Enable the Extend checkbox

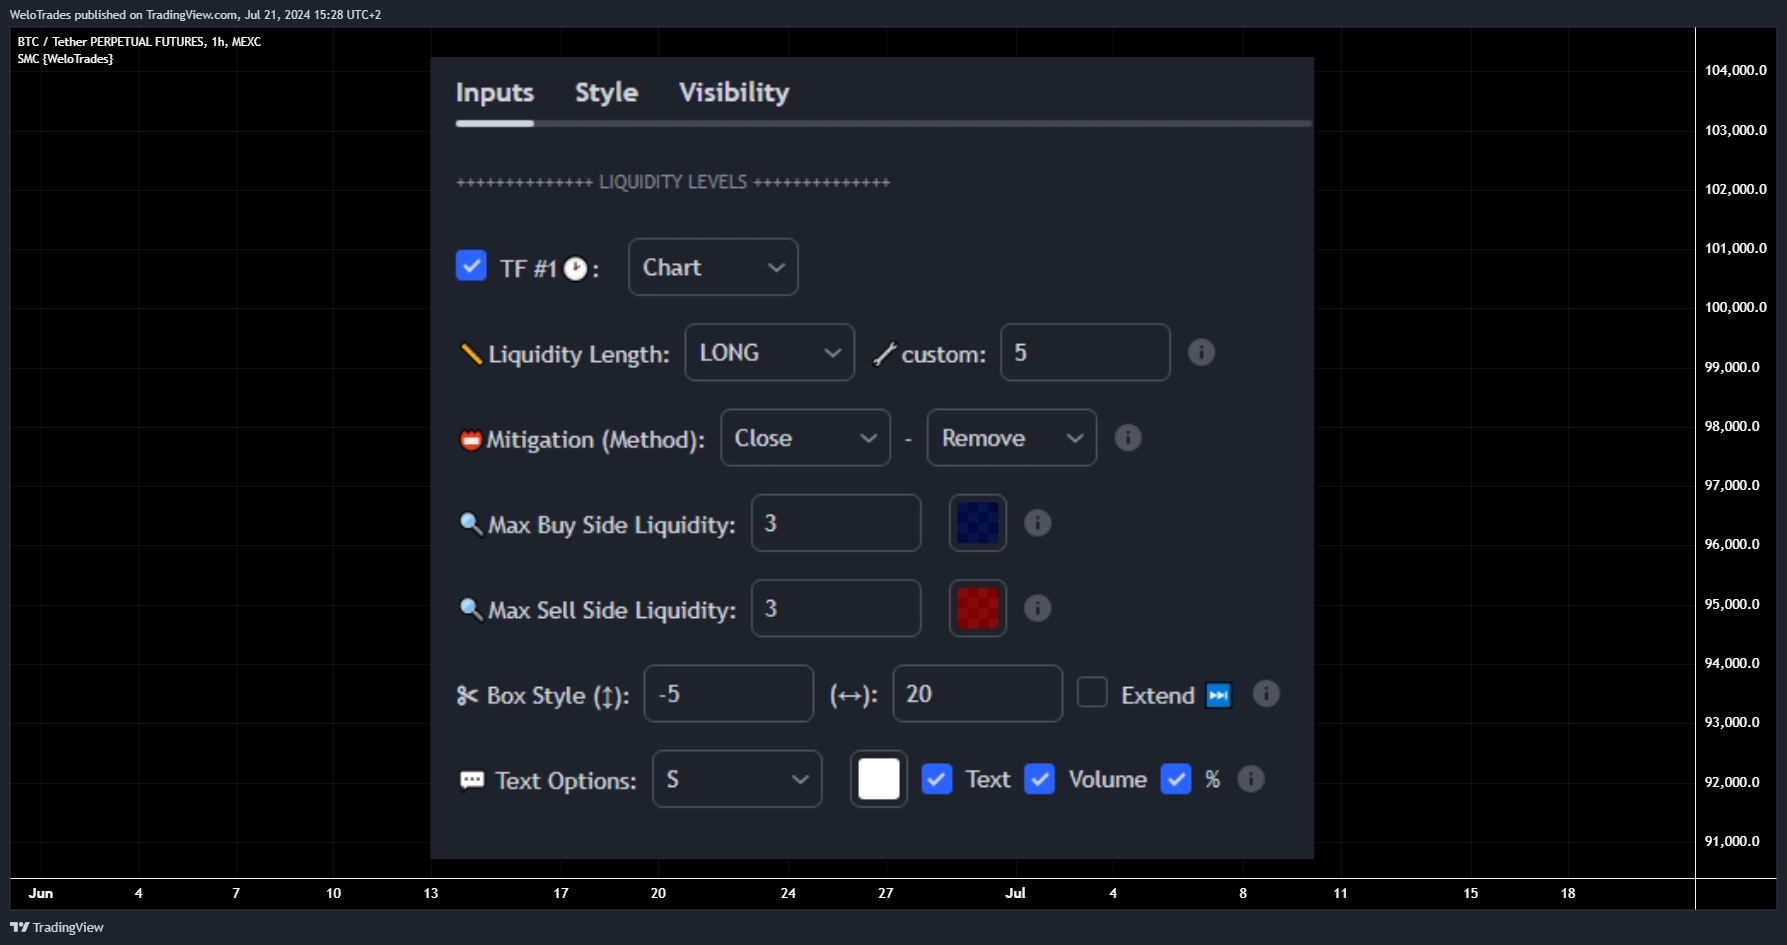pyautogui.click(x=1092, y=692)
